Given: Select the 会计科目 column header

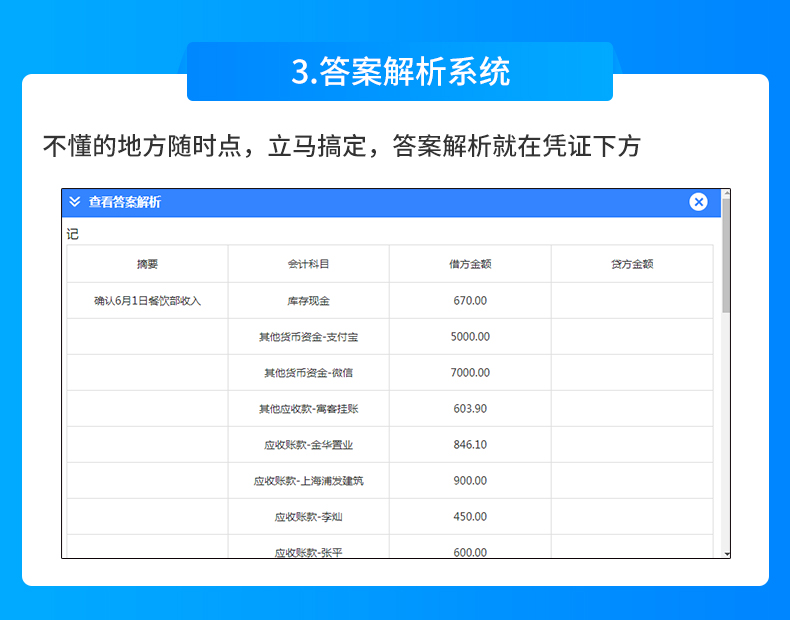Looking at the screenshot, I should [308, 264].
